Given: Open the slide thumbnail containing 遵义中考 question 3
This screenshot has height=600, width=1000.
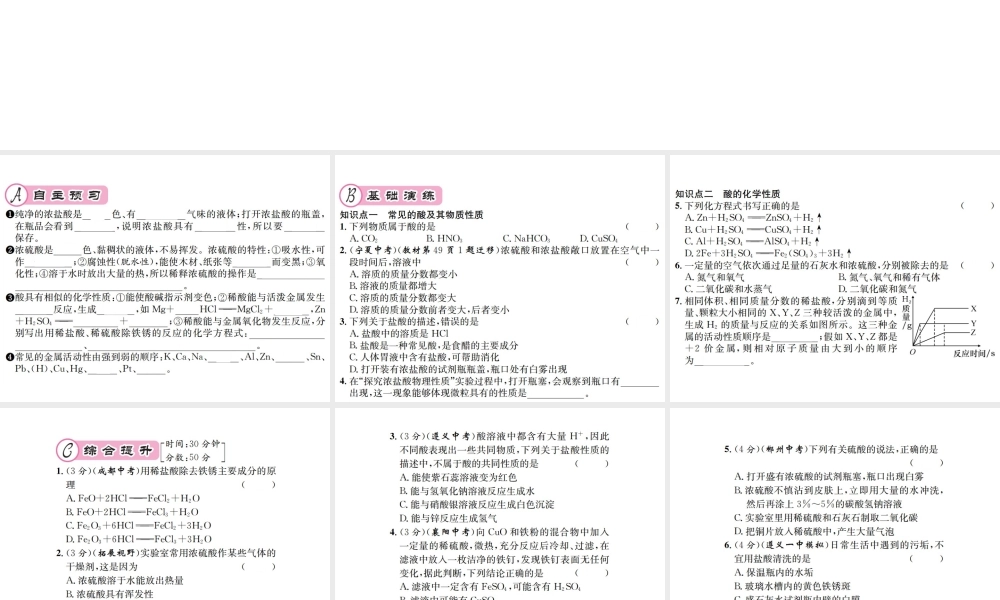Looking at the screenshot, I should click(500, 504).
